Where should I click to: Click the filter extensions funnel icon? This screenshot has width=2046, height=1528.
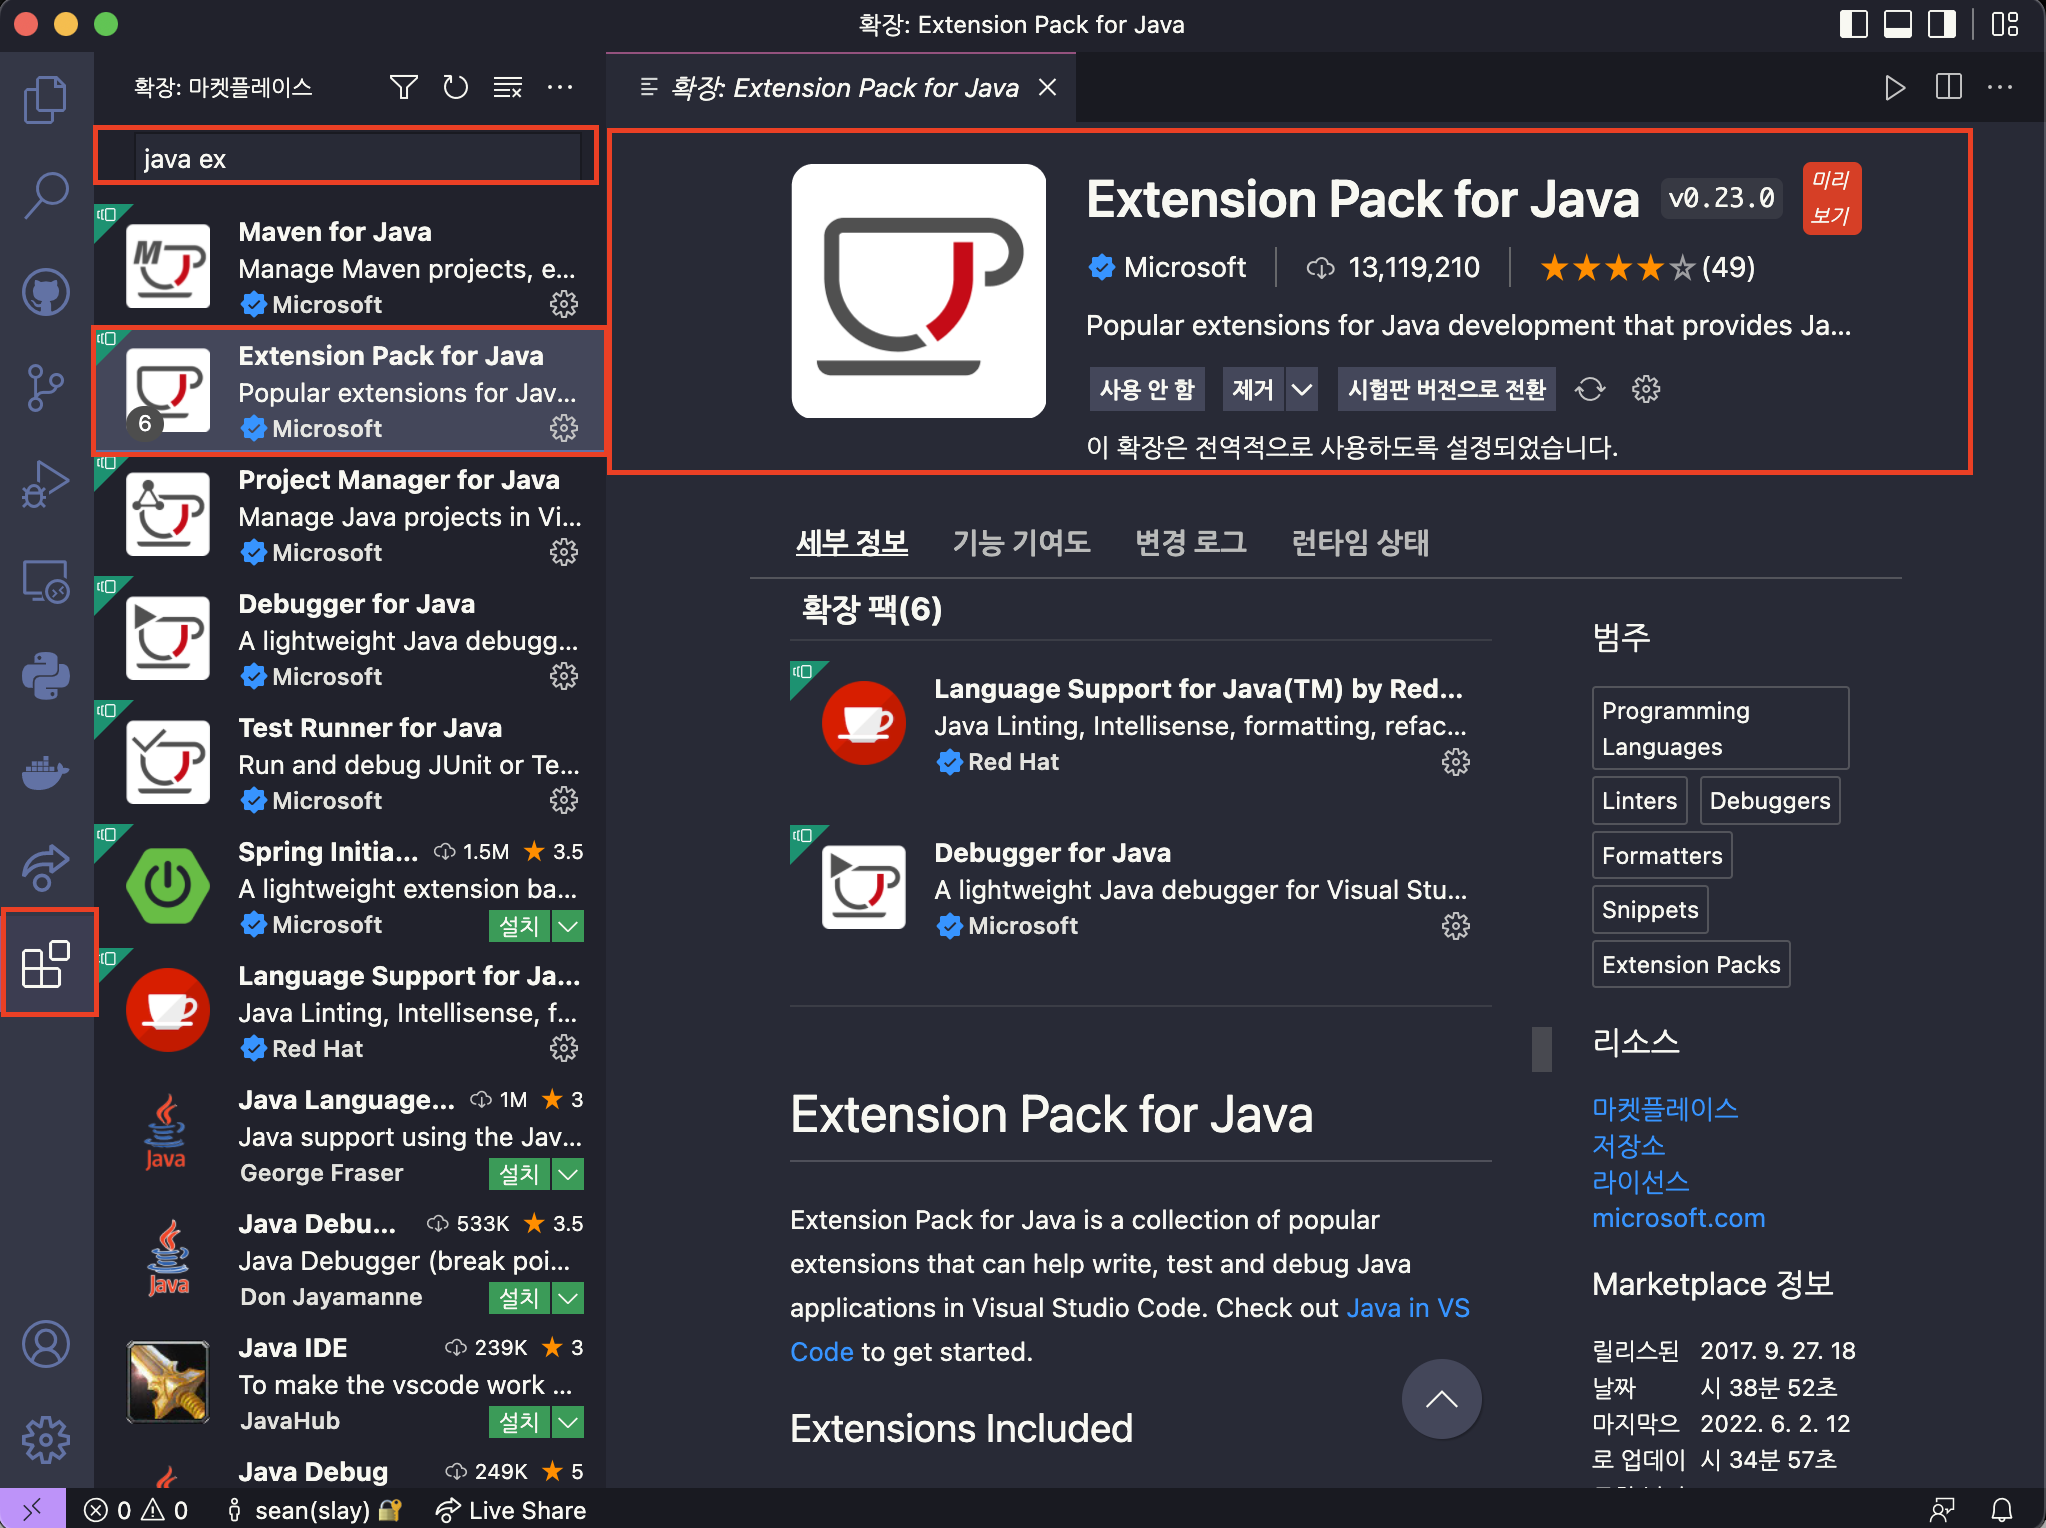403,88
